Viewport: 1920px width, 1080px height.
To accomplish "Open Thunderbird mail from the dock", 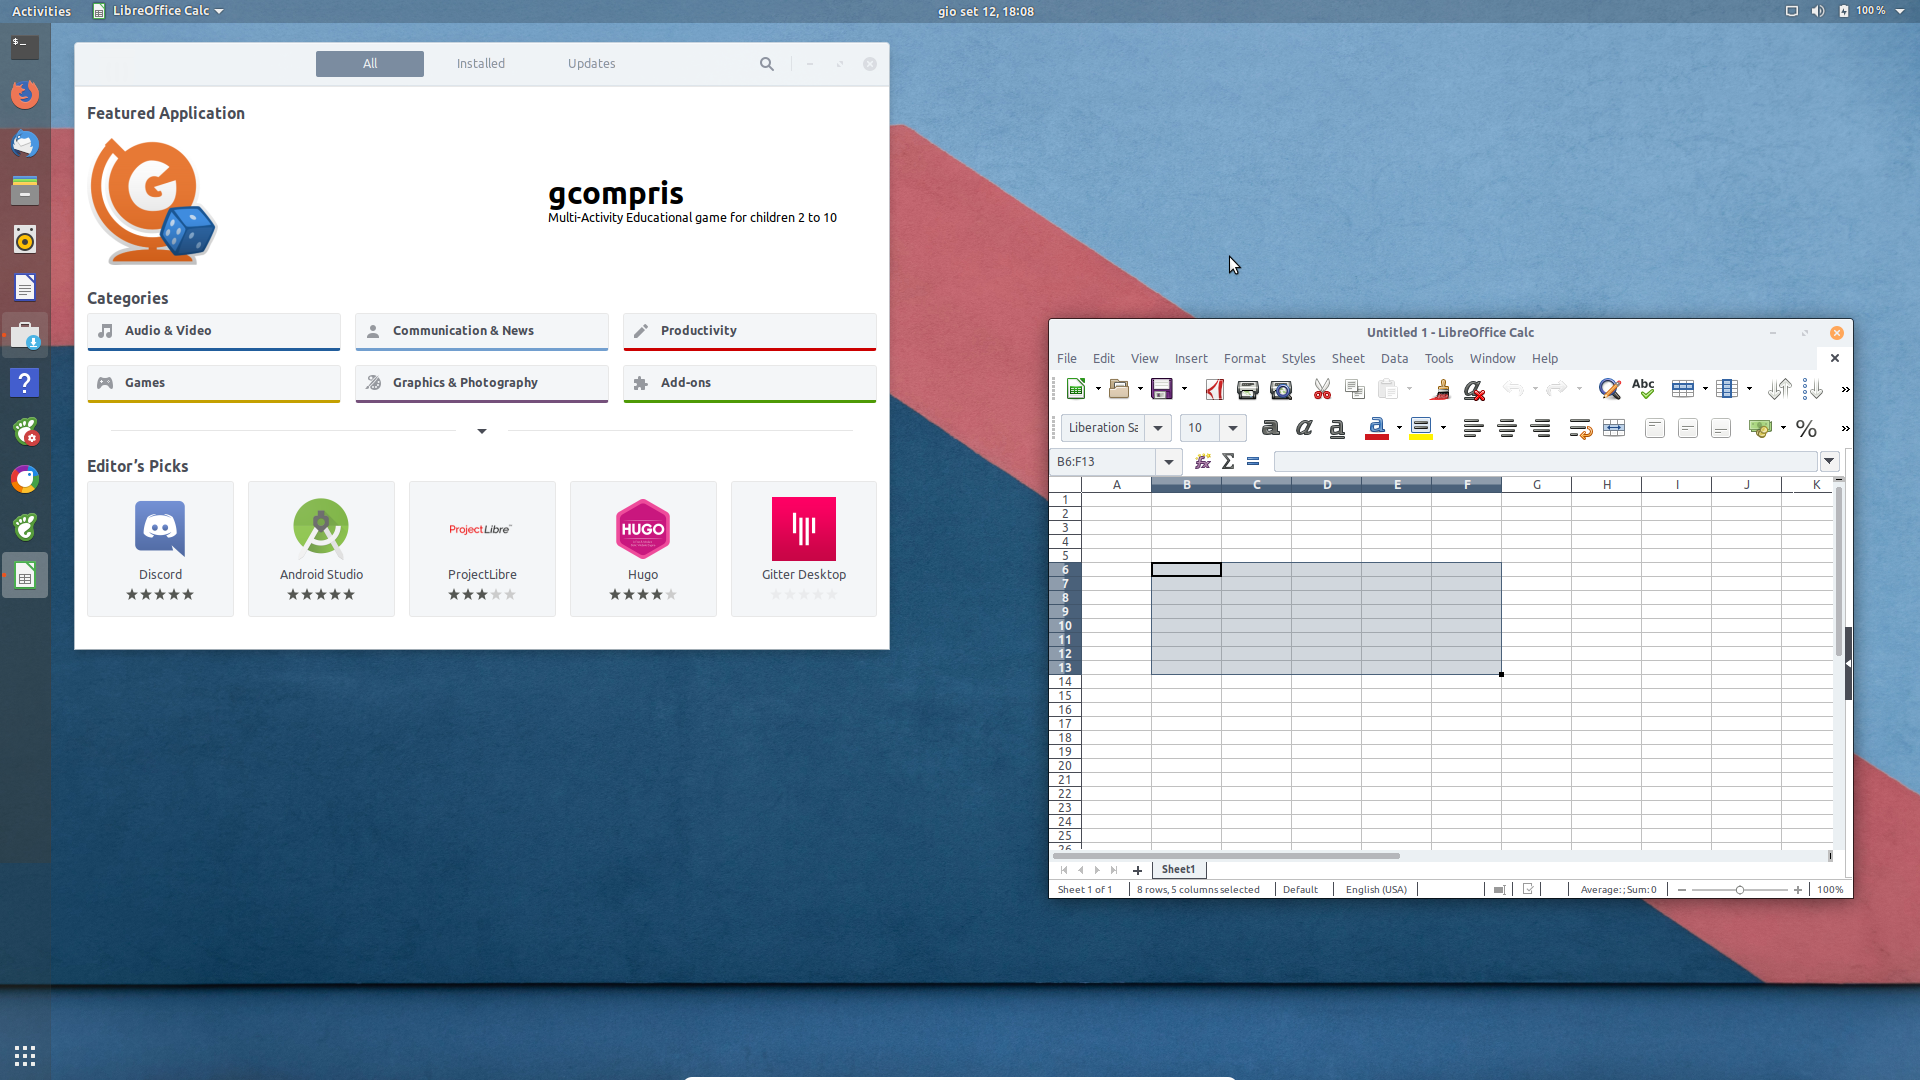I will click(x=25, y=143).
